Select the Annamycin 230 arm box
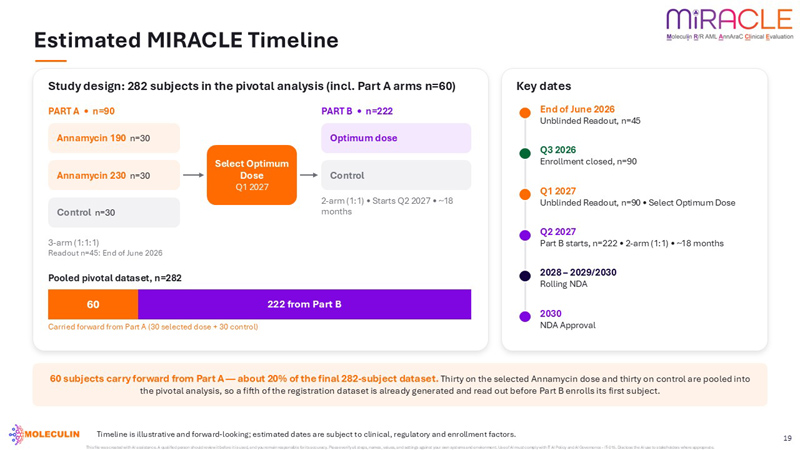The height and width of the screenshot is (450, 800). 114,175
